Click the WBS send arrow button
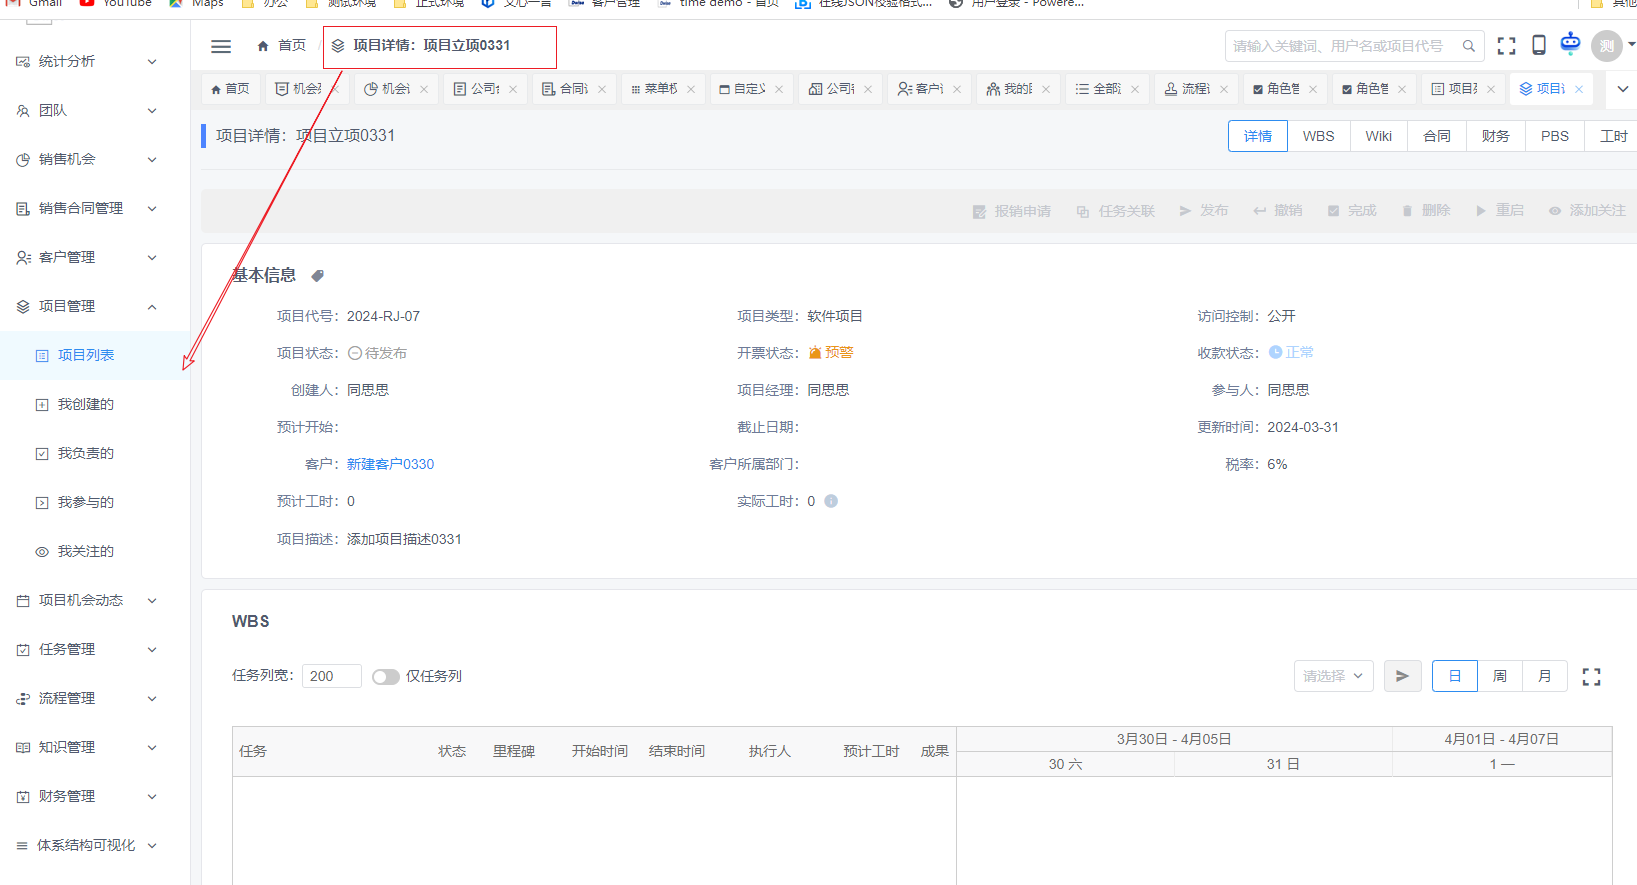 1402,676
